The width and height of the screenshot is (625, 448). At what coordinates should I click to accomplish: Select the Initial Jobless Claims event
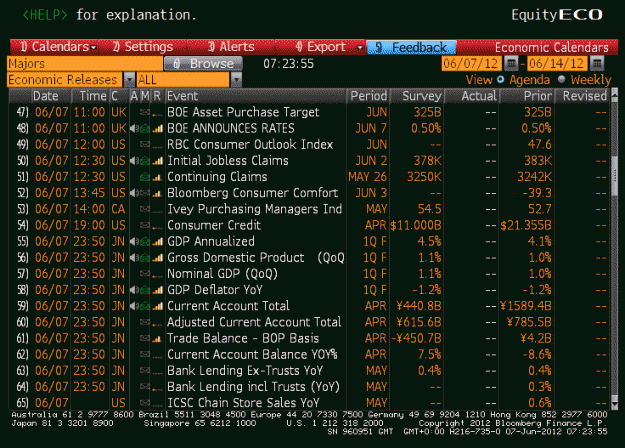coord(228,161)
